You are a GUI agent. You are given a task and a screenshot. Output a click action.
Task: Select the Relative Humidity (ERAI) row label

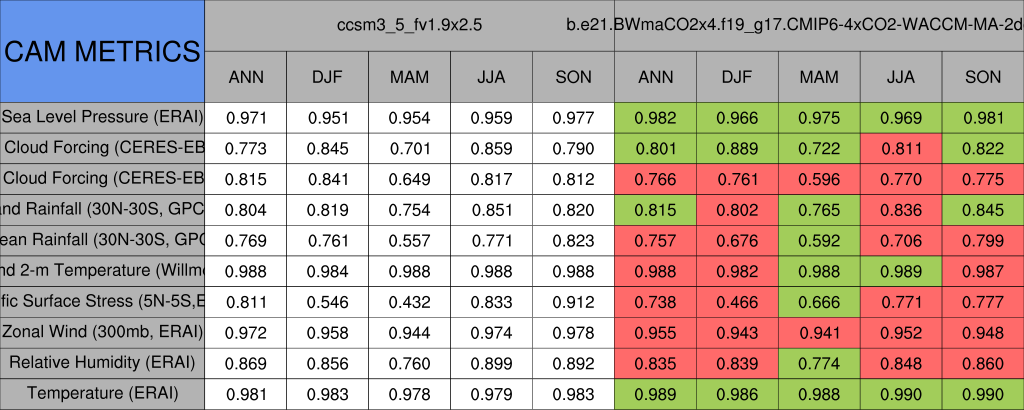(x=102, y=362)
